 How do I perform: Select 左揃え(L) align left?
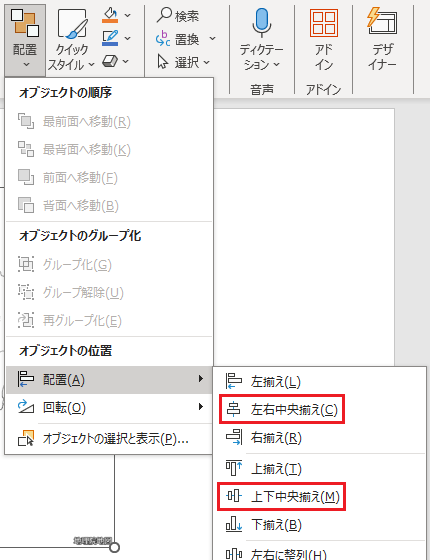319,382
